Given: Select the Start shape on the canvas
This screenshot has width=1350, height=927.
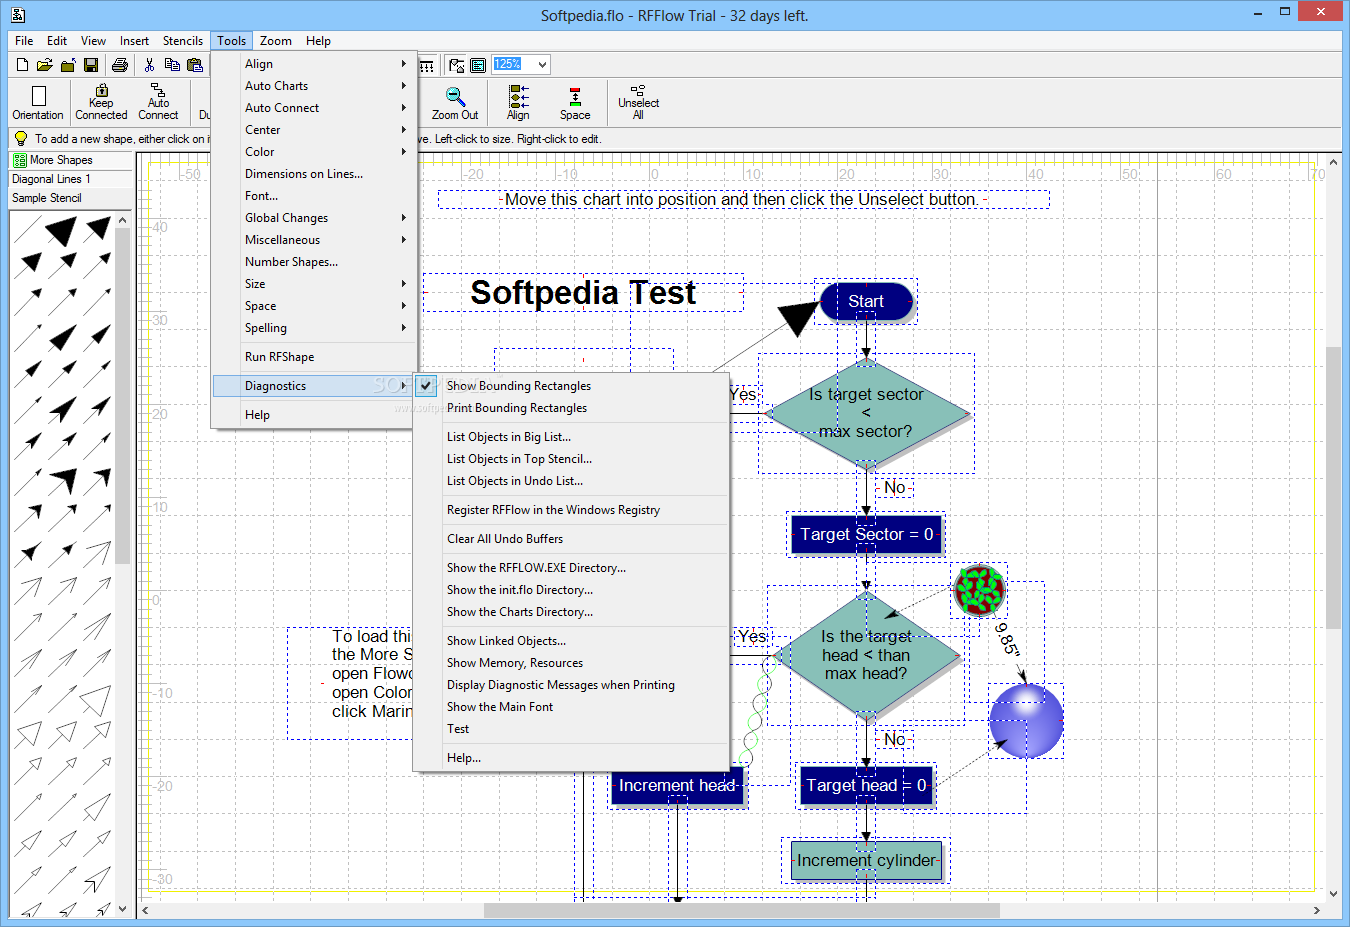Looking at the screenshot, I should coord(866,301).
